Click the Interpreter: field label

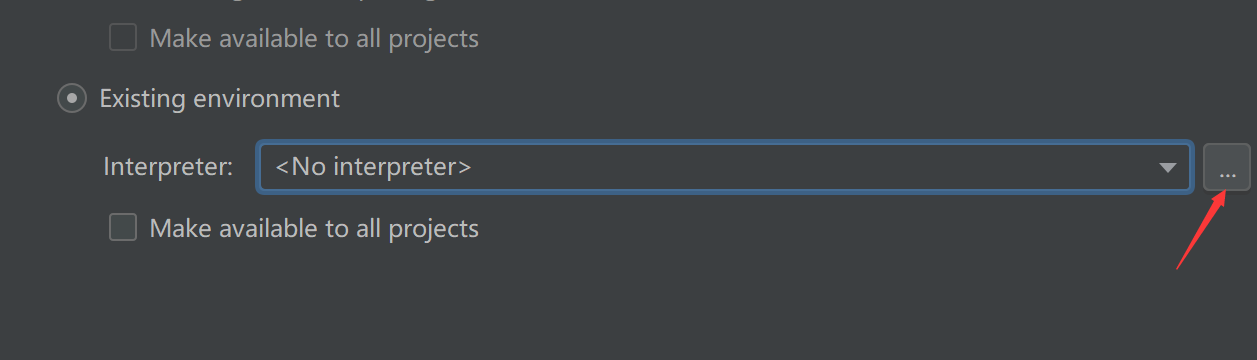click(x=168, y=167)
